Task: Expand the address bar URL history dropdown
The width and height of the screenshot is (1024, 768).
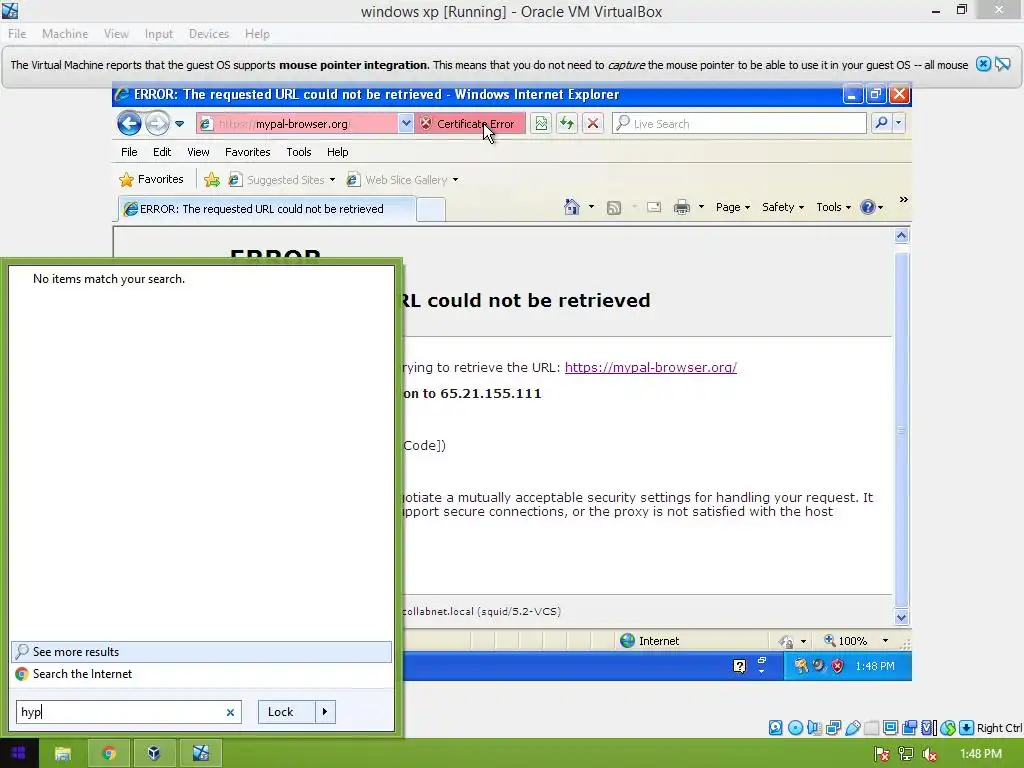Action: click(406, 123)
